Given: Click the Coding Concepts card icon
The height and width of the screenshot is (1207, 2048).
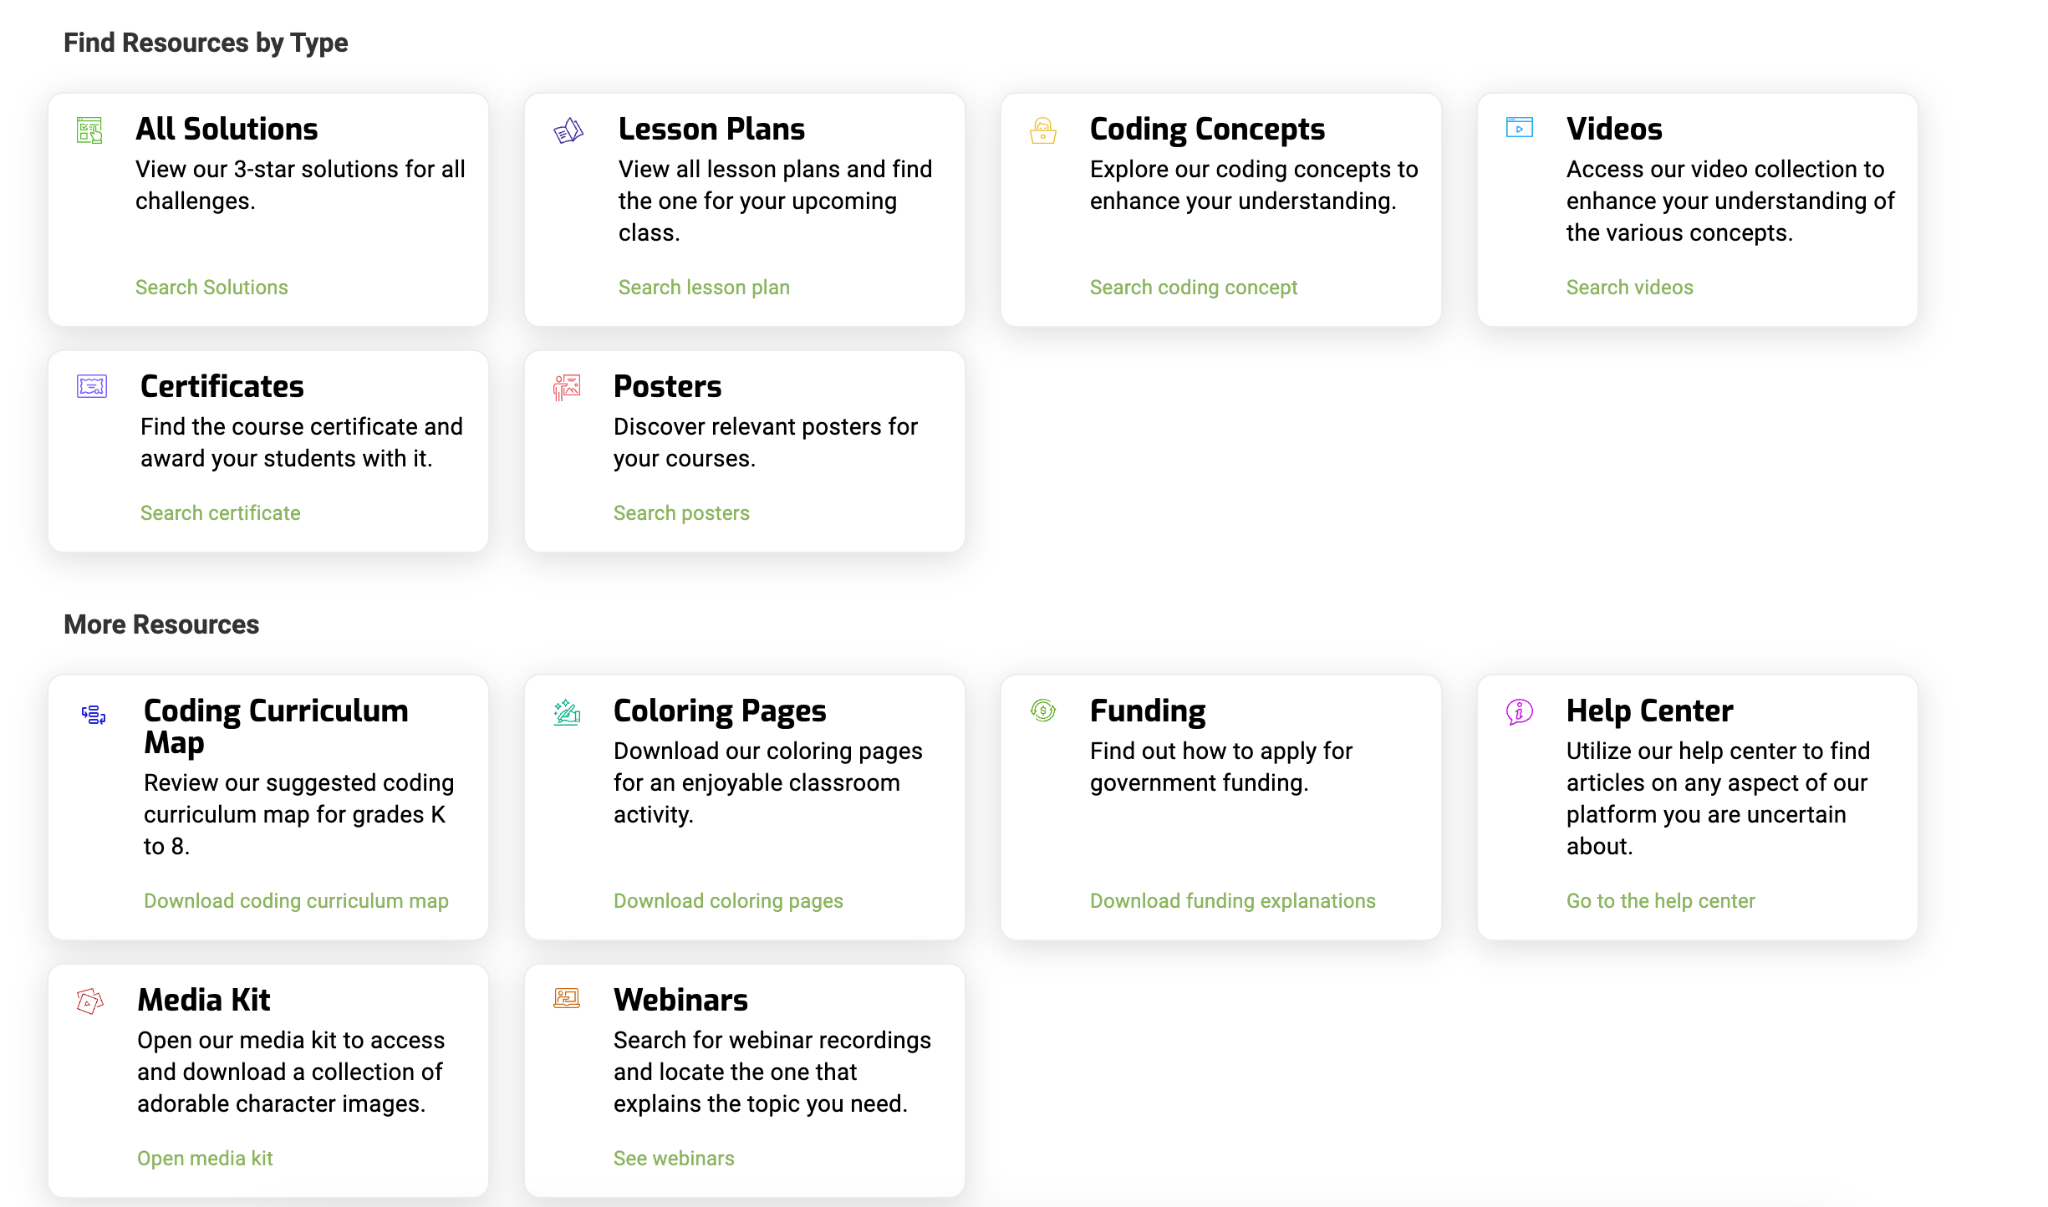Looking at the screenshot, I should point(1043,131).
